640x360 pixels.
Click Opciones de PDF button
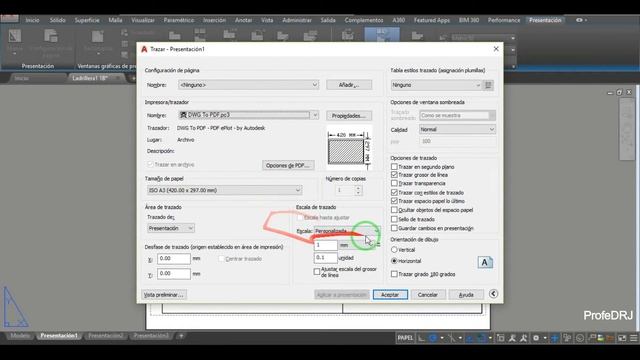288,165
